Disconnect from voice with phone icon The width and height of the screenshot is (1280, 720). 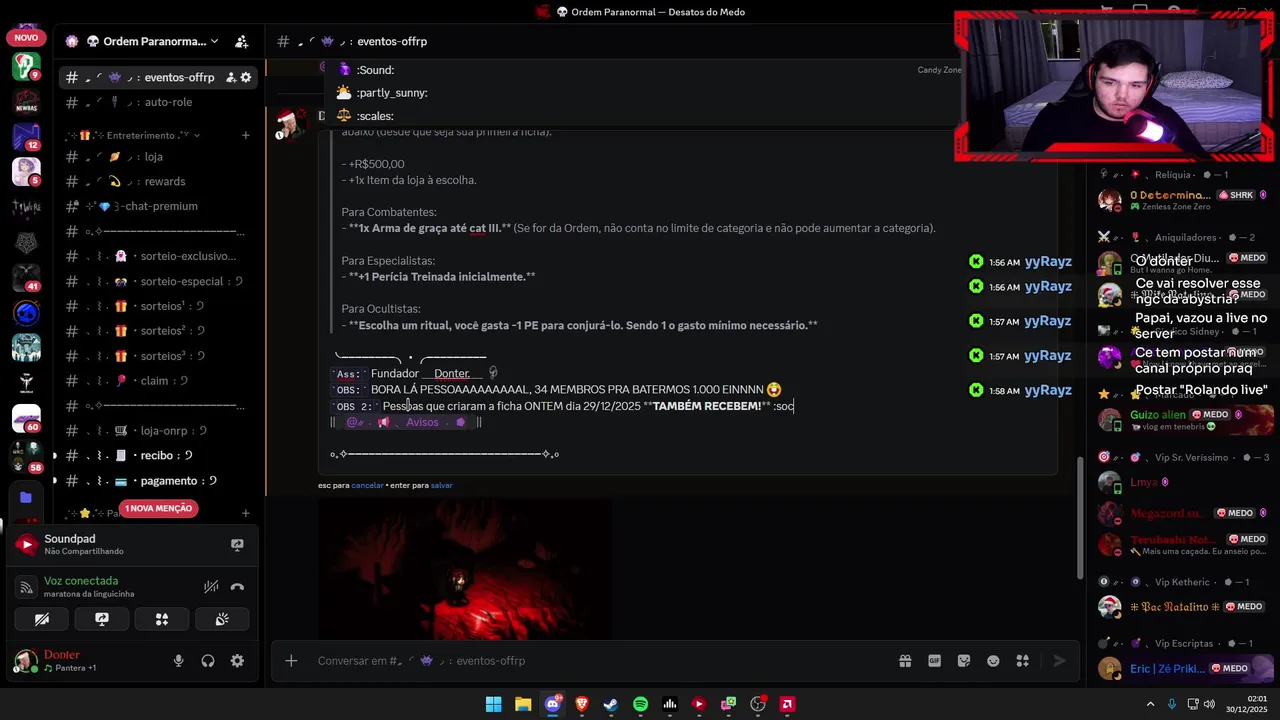coord(237,587)
